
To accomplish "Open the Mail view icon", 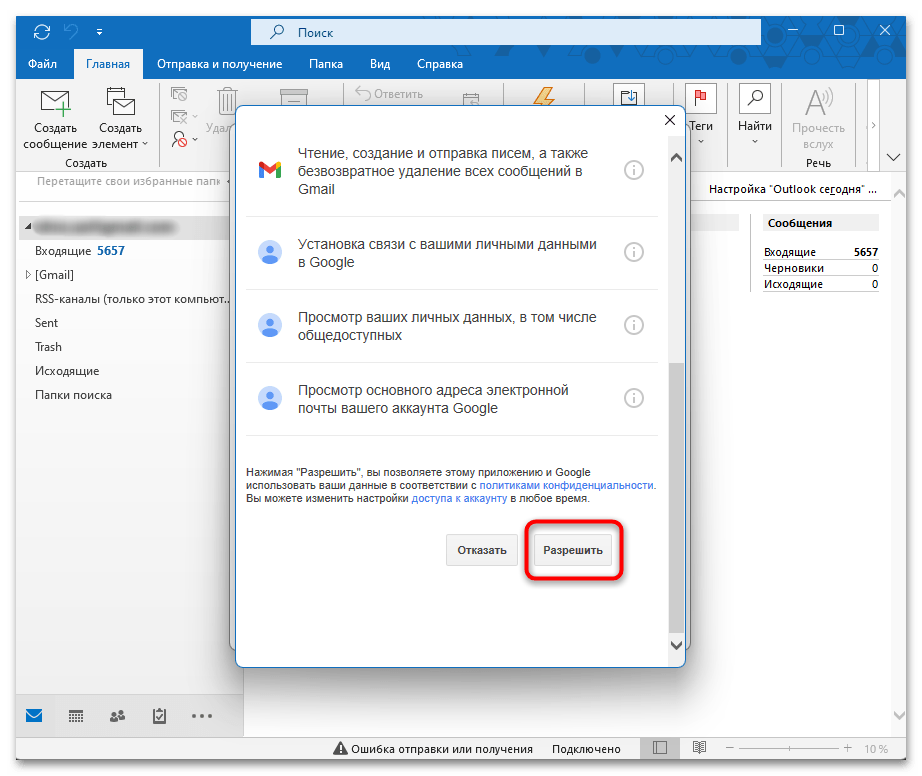I will pyautogui.click(x=35, y=716).
